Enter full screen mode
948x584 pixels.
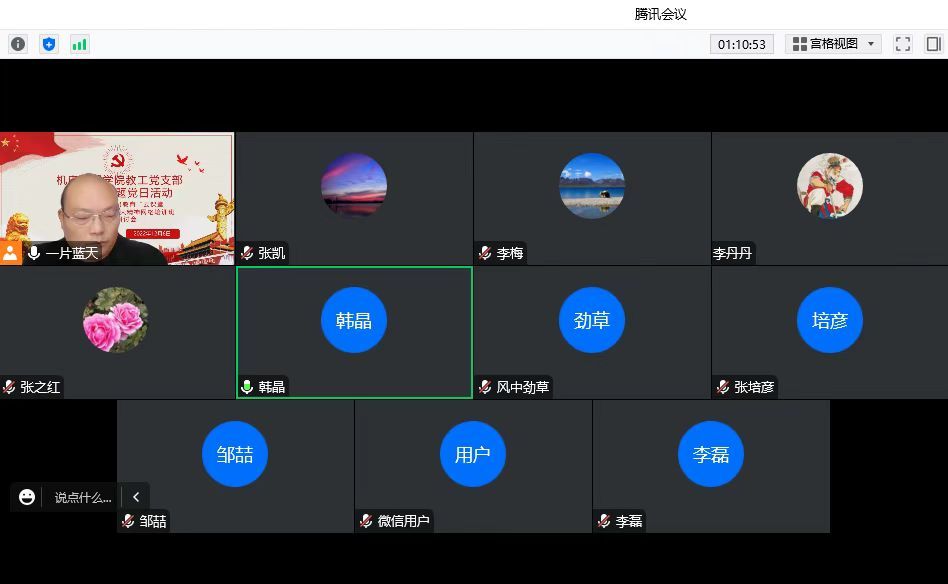(903, 44)
